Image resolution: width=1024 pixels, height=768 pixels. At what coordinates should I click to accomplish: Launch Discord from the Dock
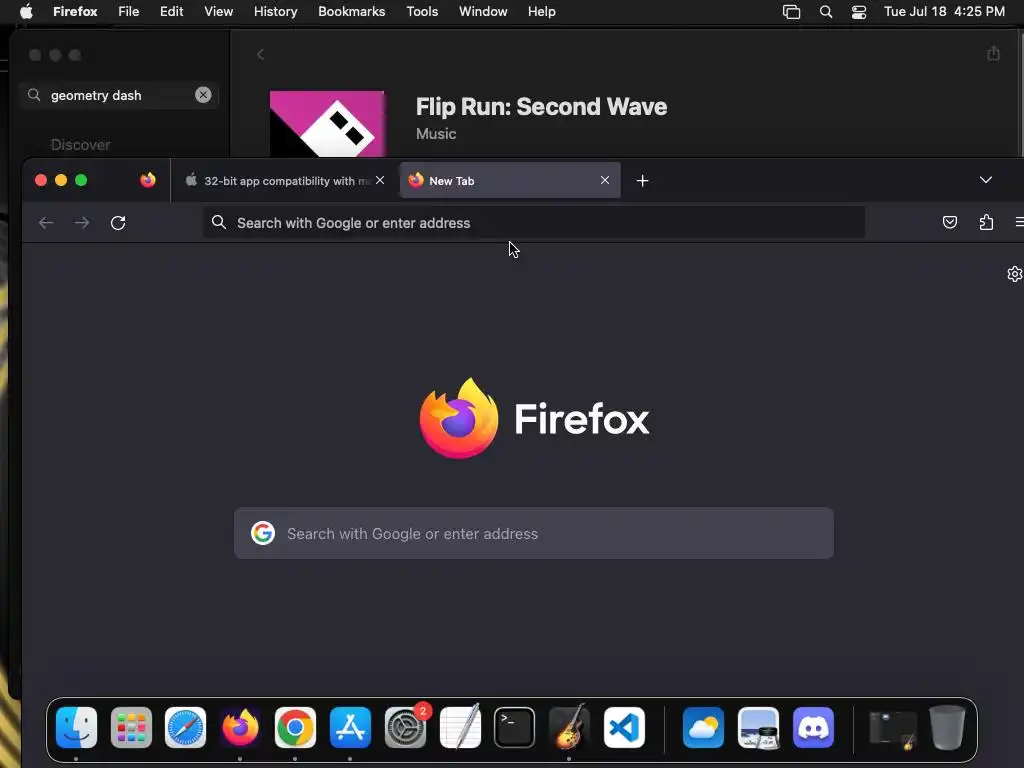[813, 728]
